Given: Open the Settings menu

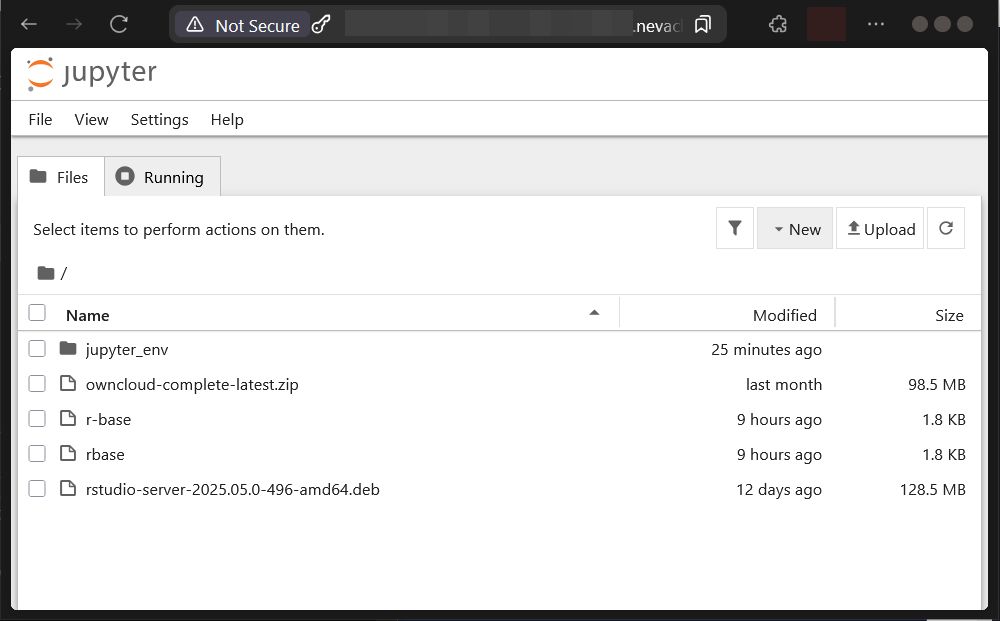Looking at the screenshot, I should coord(159,120).
